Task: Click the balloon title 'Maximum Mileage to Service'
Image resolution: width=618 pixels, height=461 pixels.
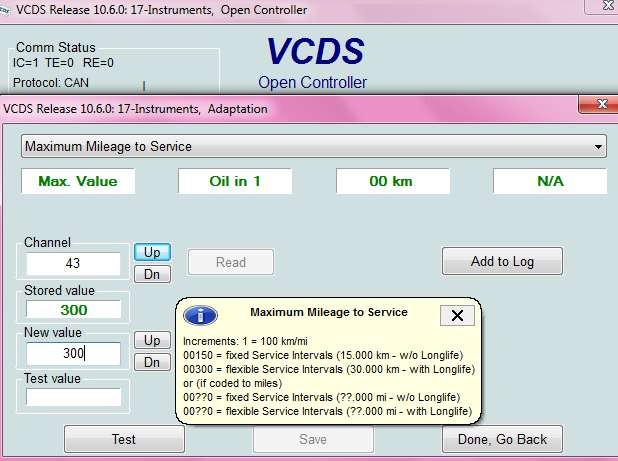Action: pos(329,312)
